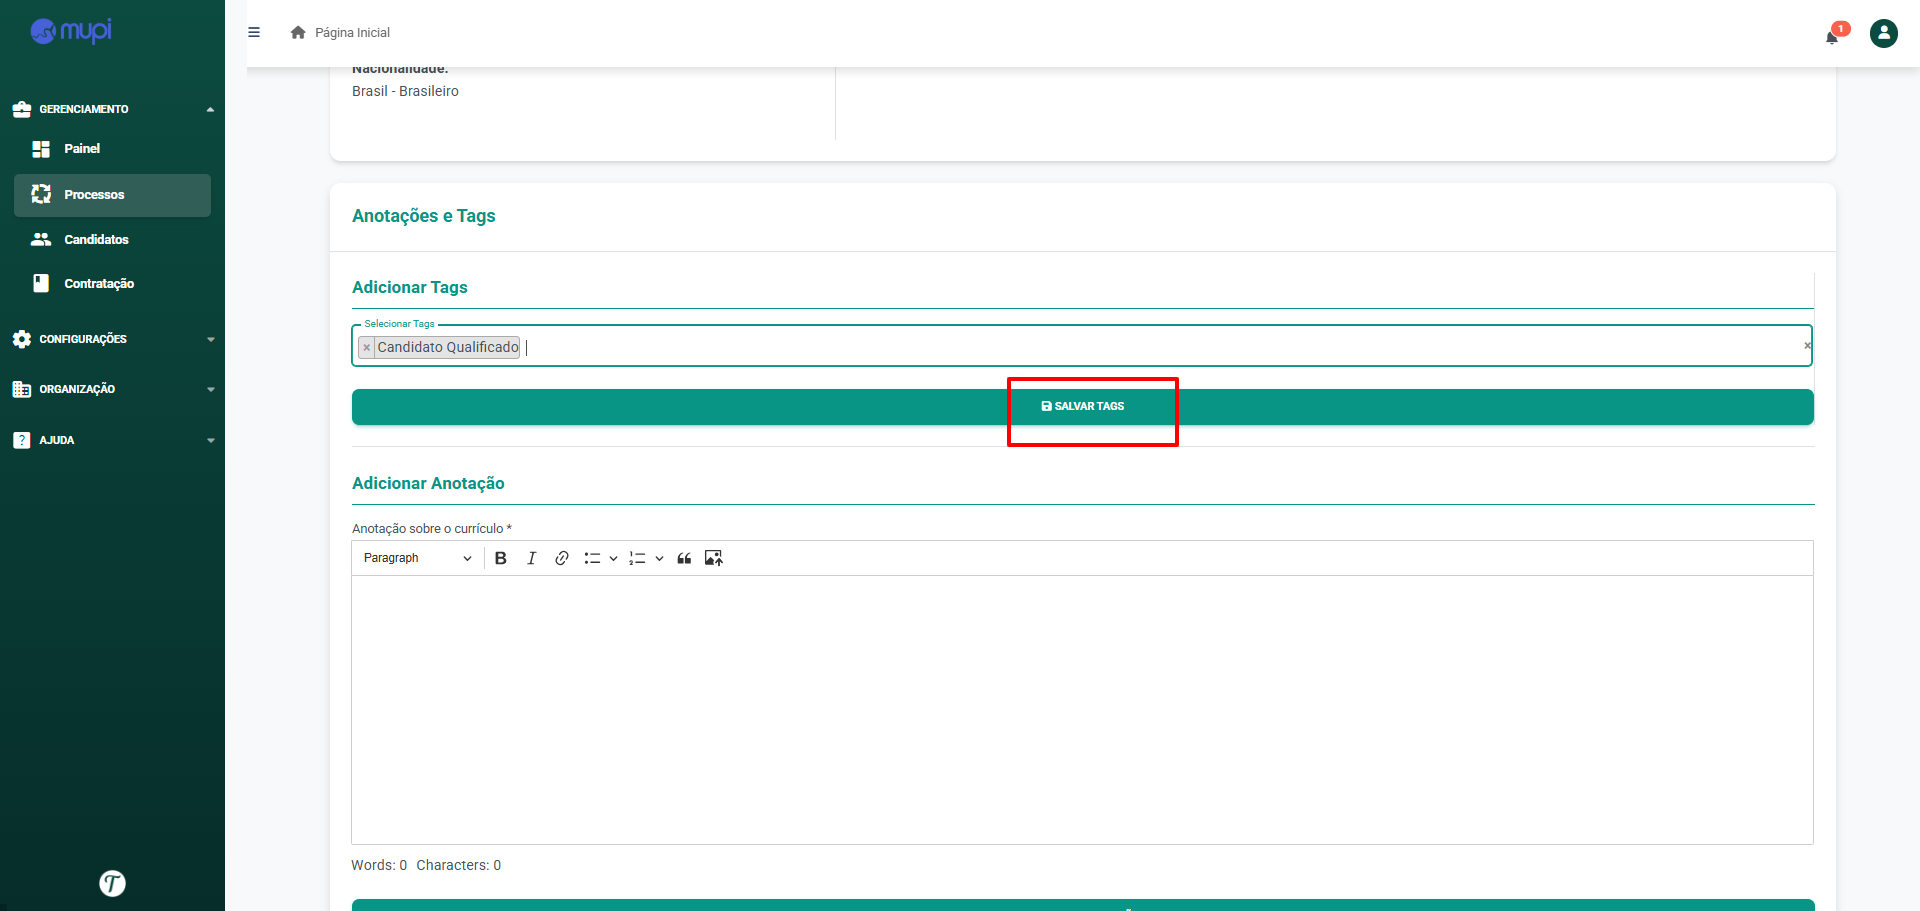Open the Paragraph style dropdown
Image resolution: width=1920 pixels, height=911 pixels.
point(417,558)
